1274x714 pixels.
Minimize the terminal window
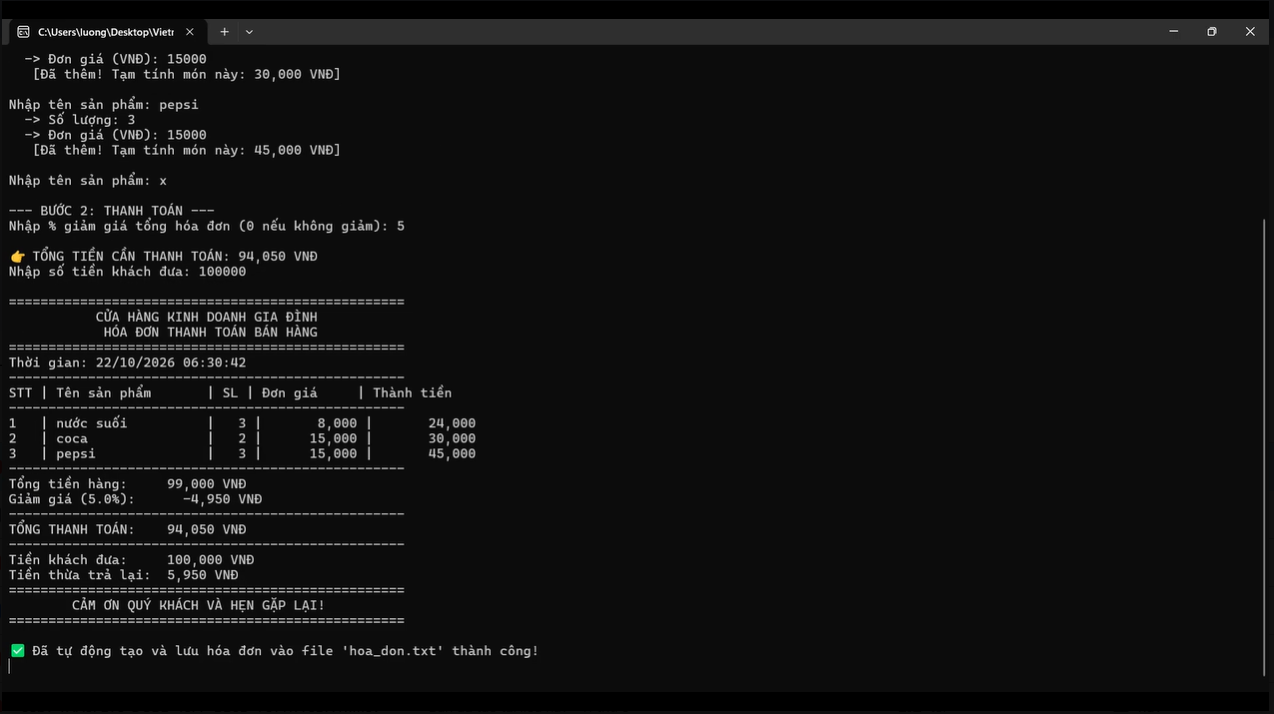point(1173,32)
